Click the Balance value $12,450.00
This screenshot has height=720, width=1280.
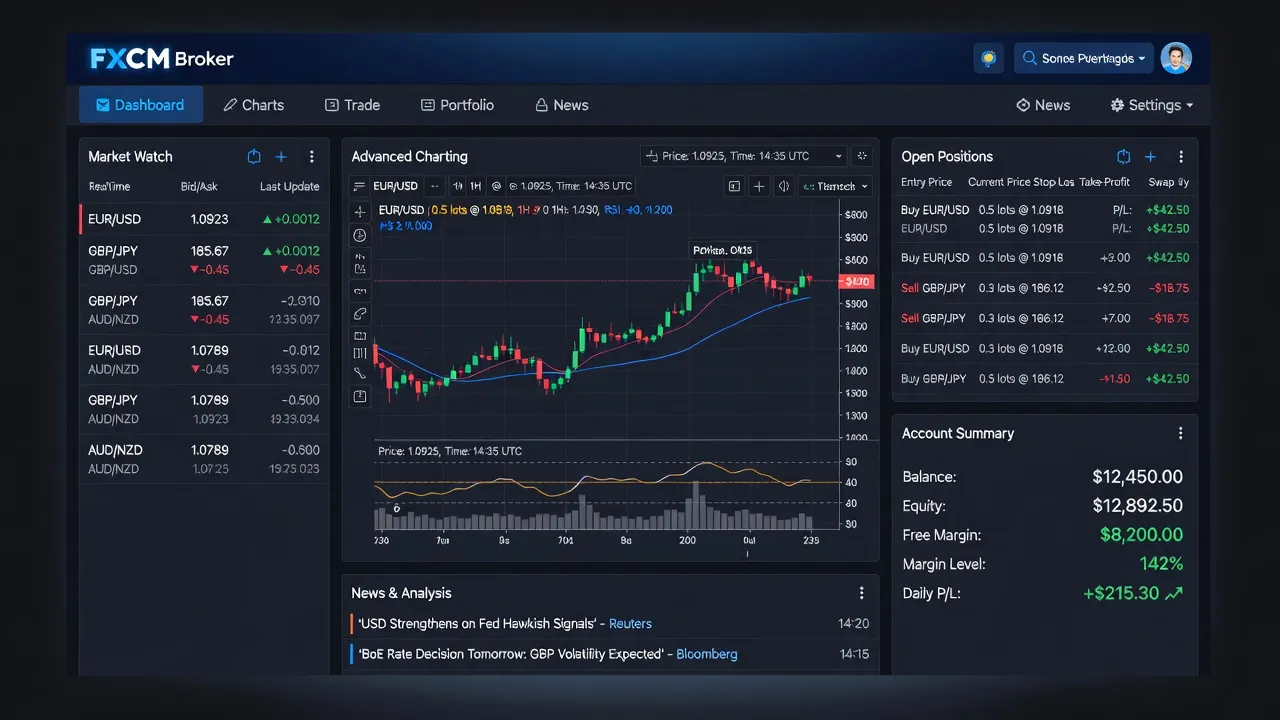coord(1137,477)
